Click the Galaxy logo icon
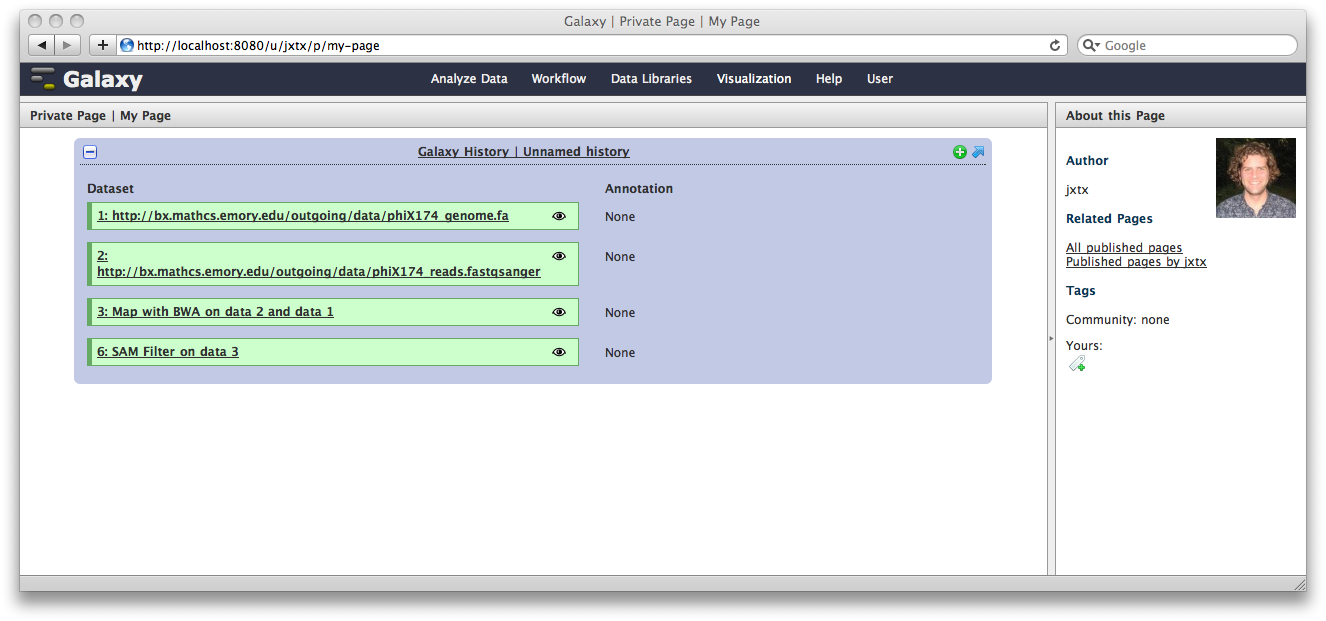Screen dimensions: 1326x621 [41, 78]
